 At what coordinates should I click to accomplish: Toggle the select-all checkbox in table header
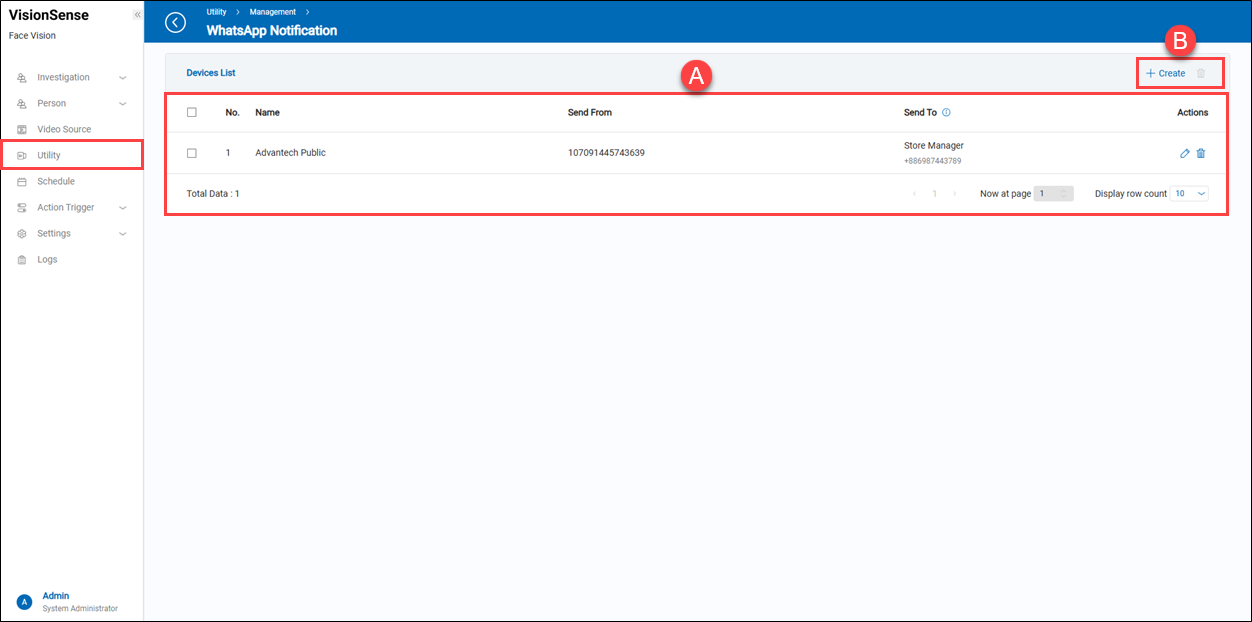tap(192, 113)
